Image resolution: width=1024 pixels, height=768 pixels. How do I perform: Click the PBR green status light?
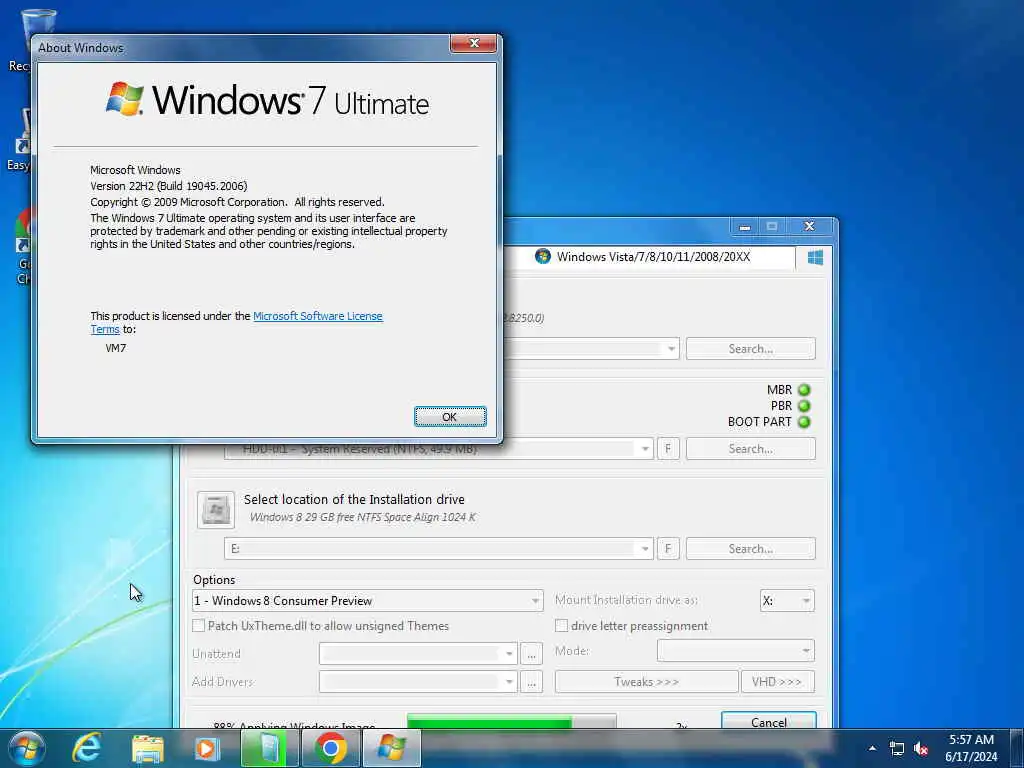pyautogui.click(x=804, y=406)
